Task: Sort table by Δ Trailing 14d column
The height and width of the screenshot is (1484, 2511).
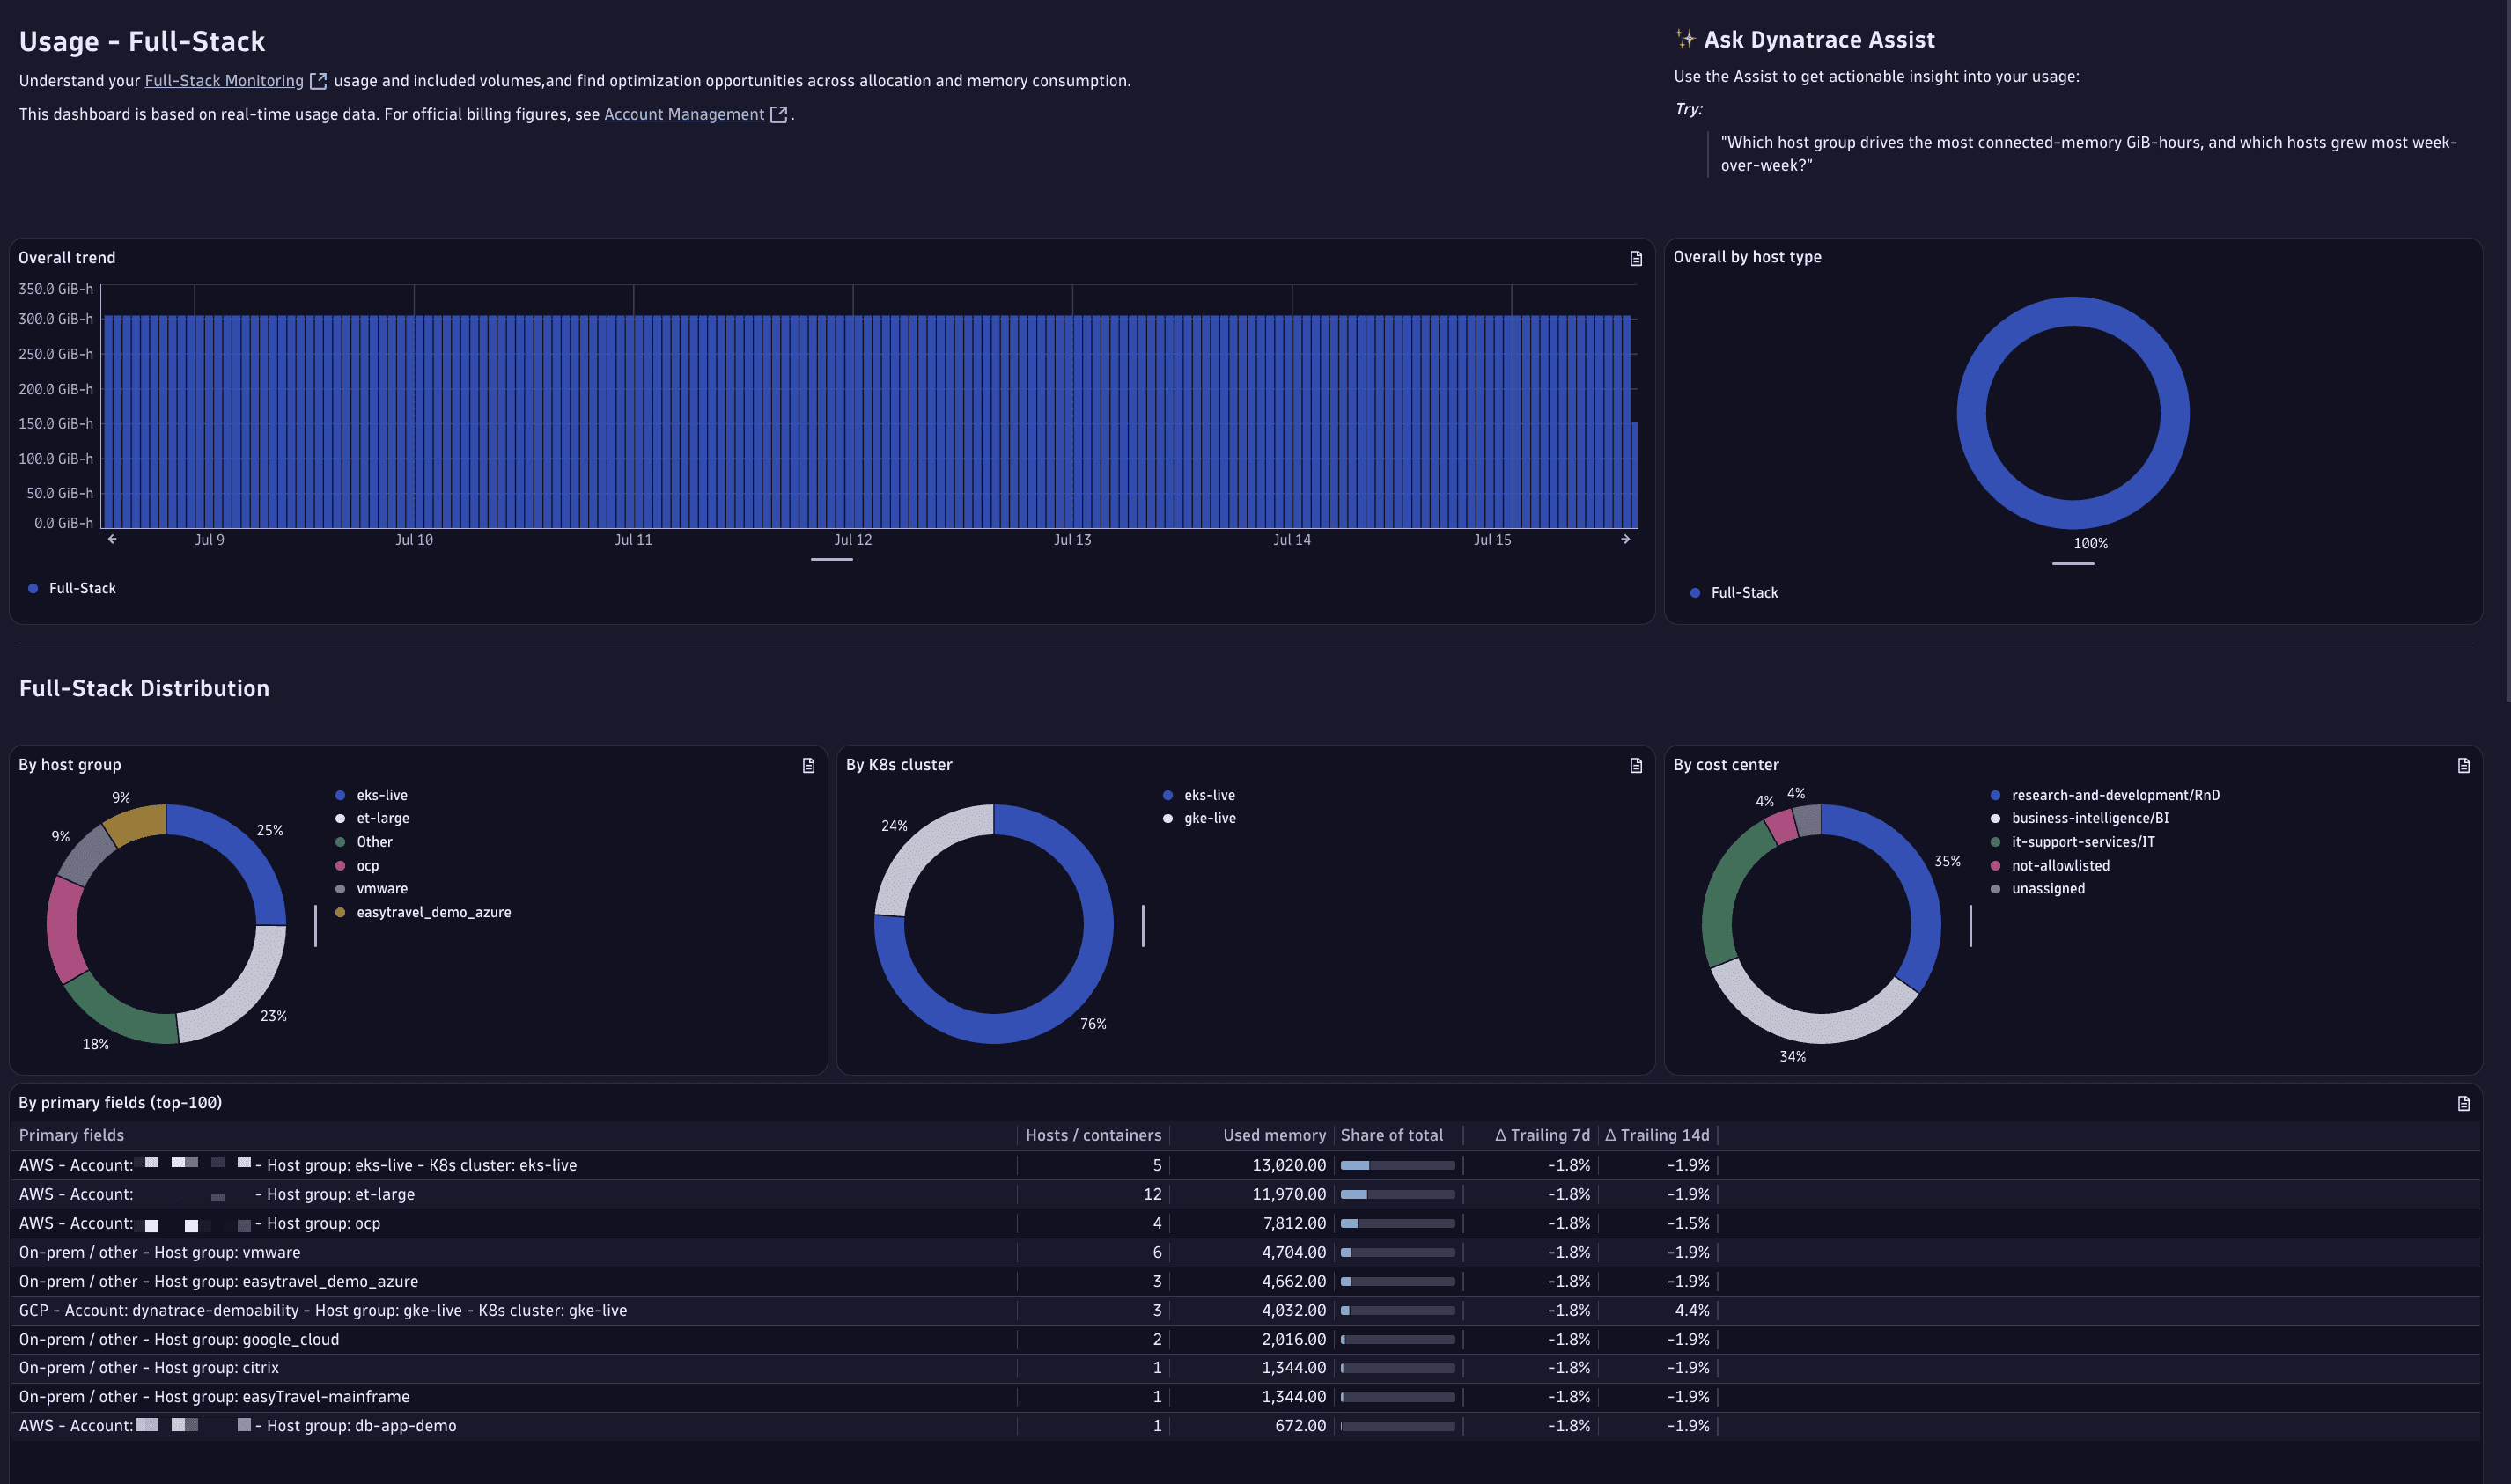Action: tap(1657, 1135)
